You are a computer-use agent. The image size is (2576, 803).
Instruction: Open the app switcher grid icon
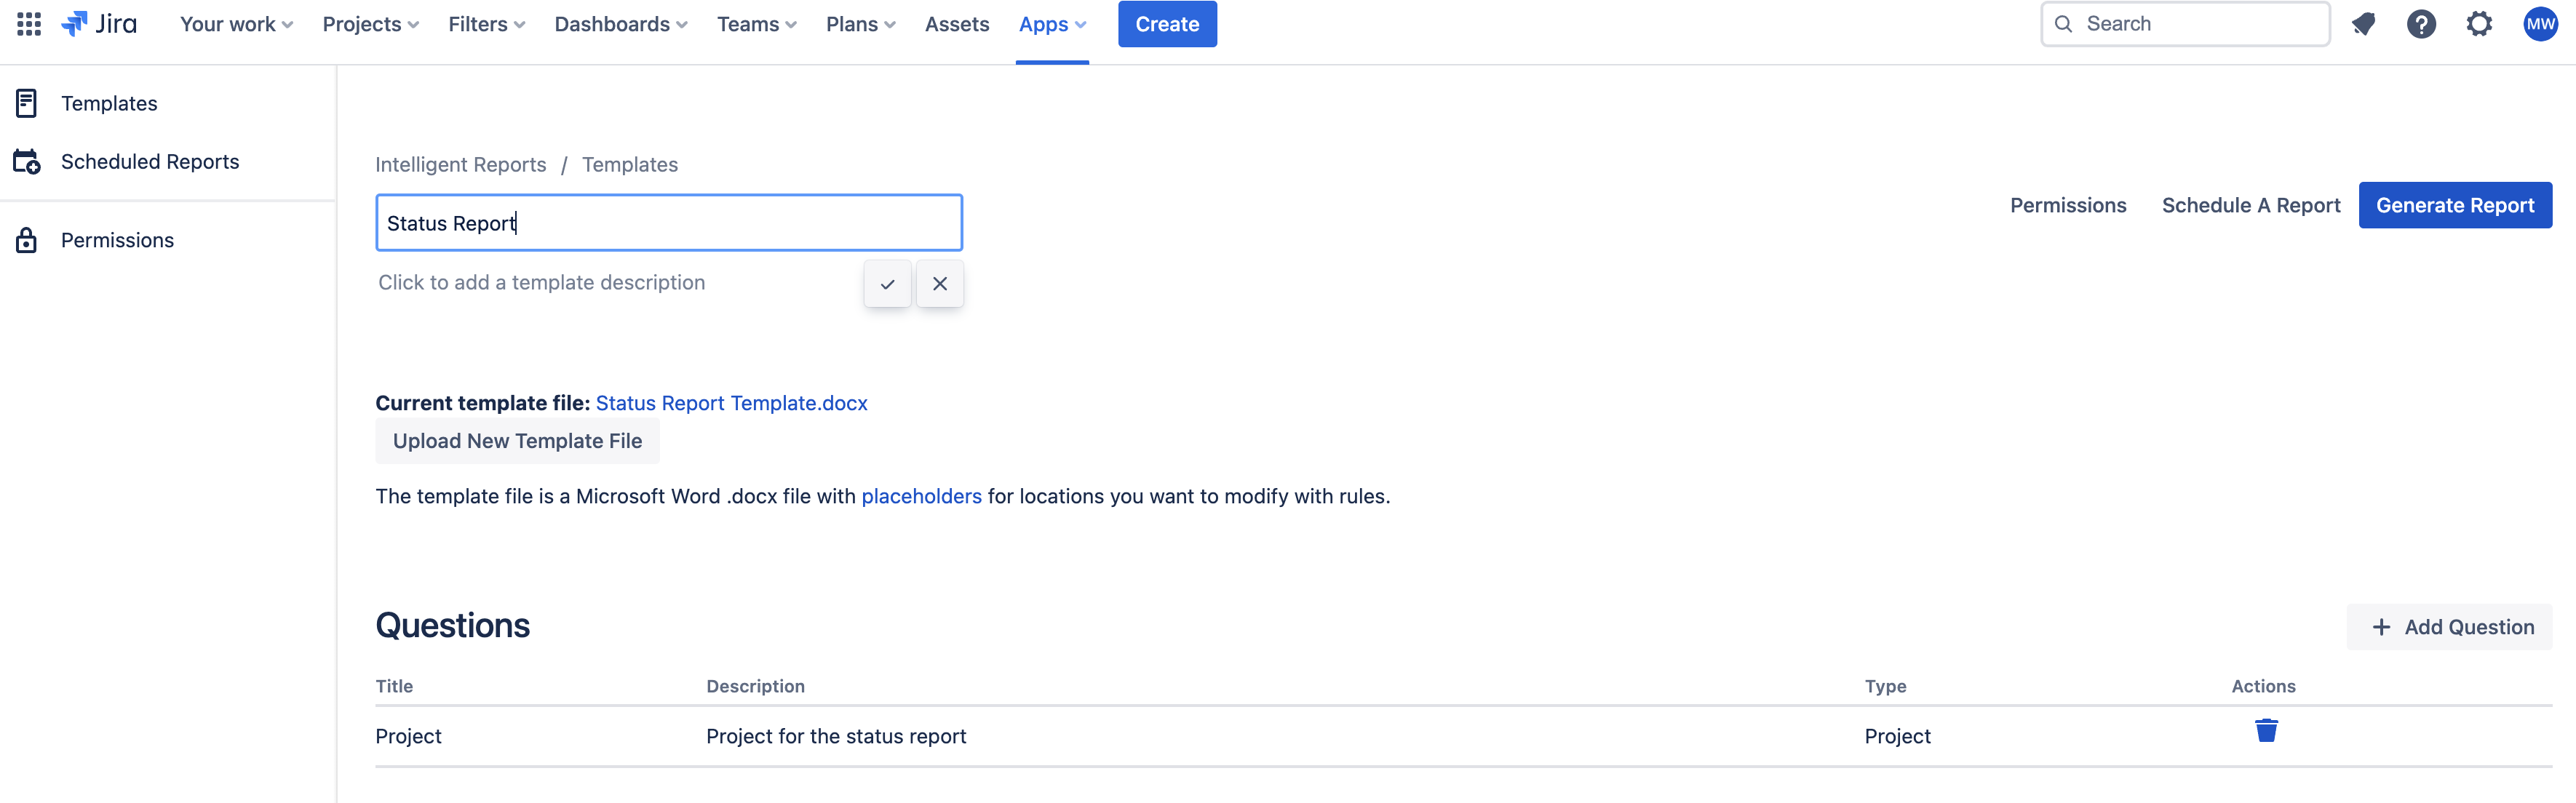(x=29, y=24)
